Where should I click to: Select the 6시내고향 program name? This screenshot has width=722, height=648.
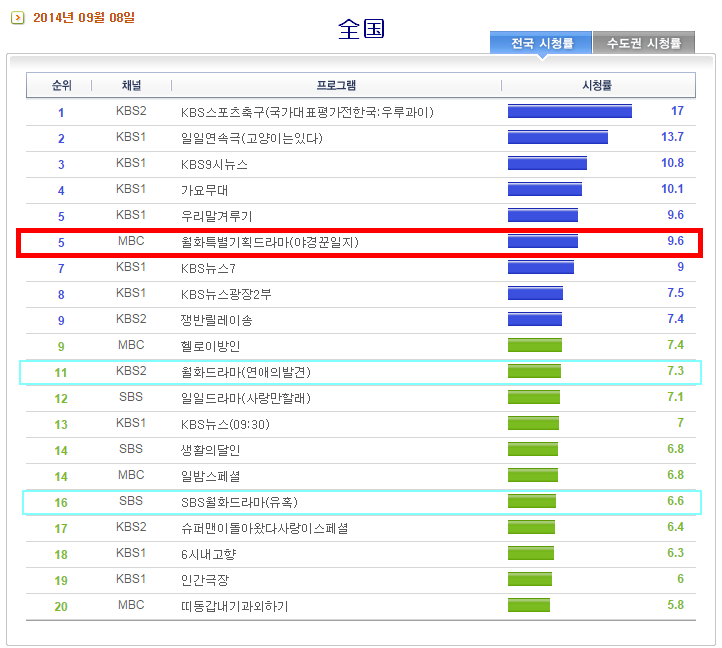(209, 554)
